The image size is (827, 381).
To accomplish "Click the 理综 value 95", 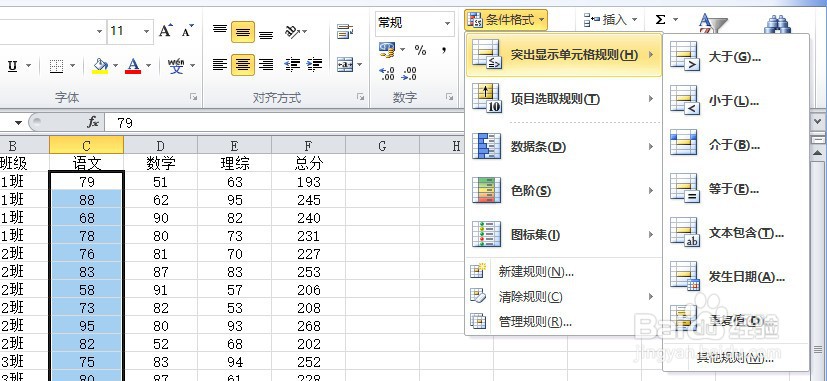I will 234,200.
